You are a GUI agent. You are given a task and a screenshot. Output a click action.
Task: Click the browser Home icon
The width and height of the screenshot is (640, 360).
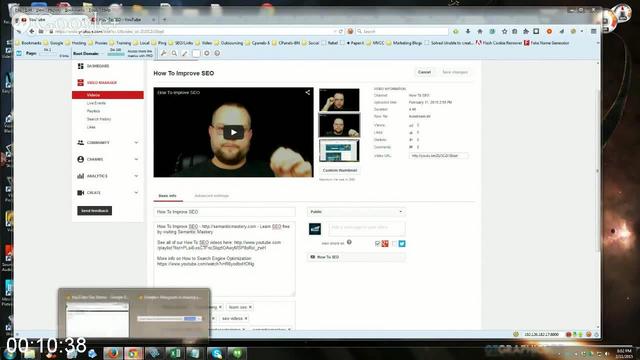[480, 31]
